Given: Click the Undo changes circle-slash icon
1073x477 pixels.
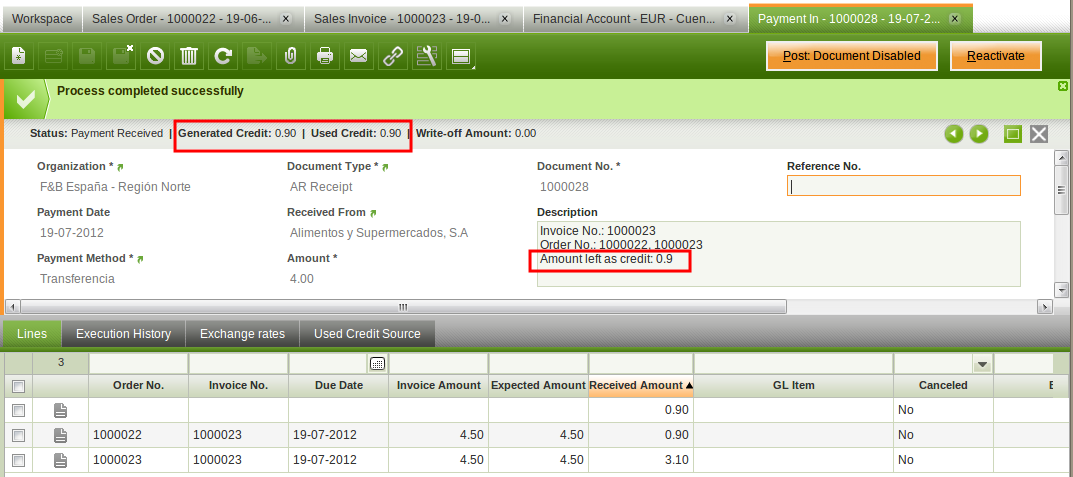Looking at the screenshot, I should (155, 56).
